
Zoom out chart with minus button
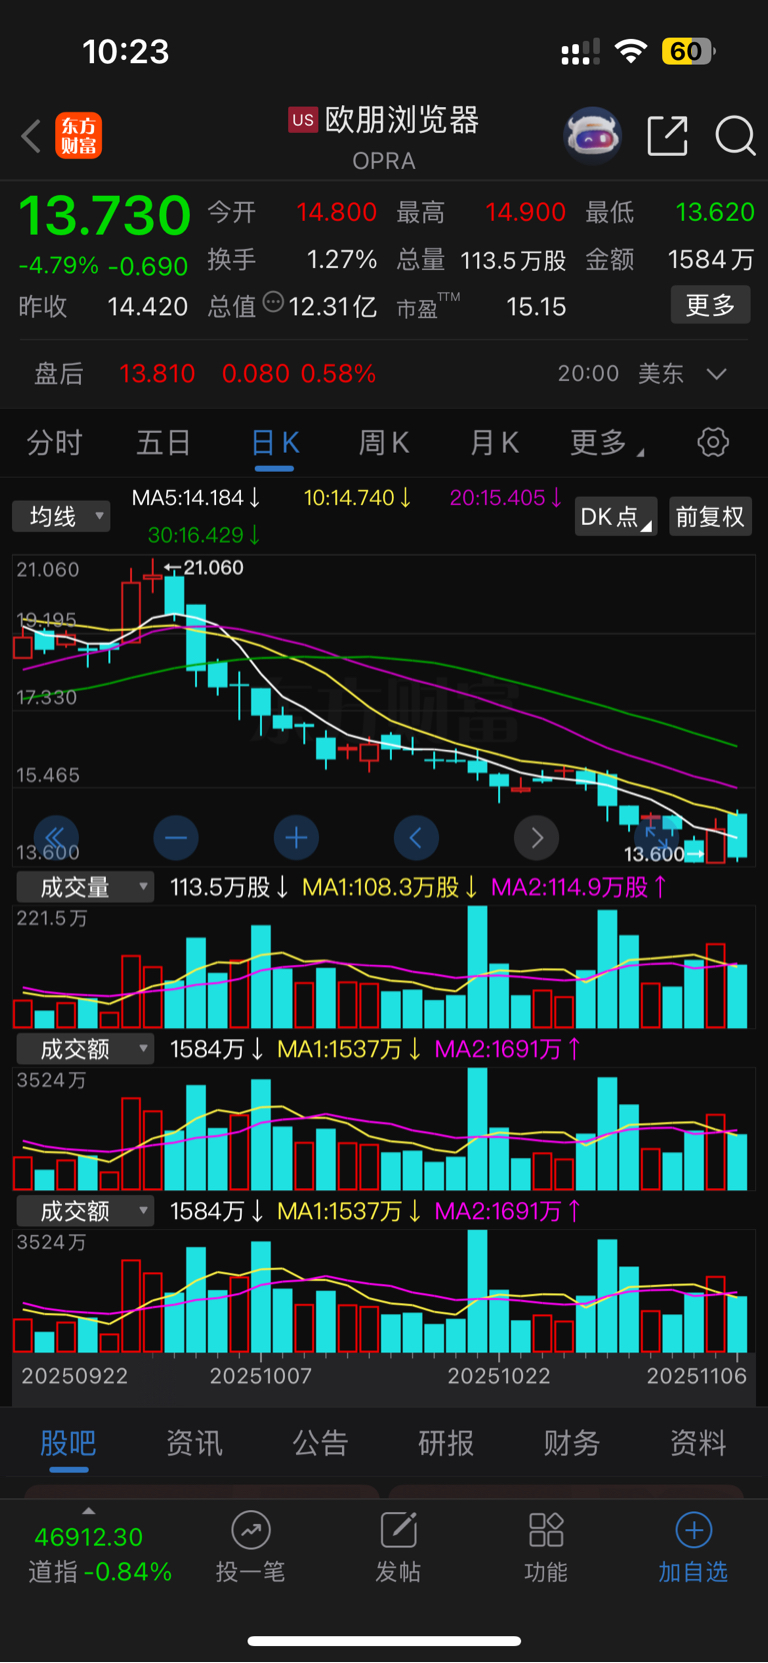pyautogui.click(x=176, y=837)
